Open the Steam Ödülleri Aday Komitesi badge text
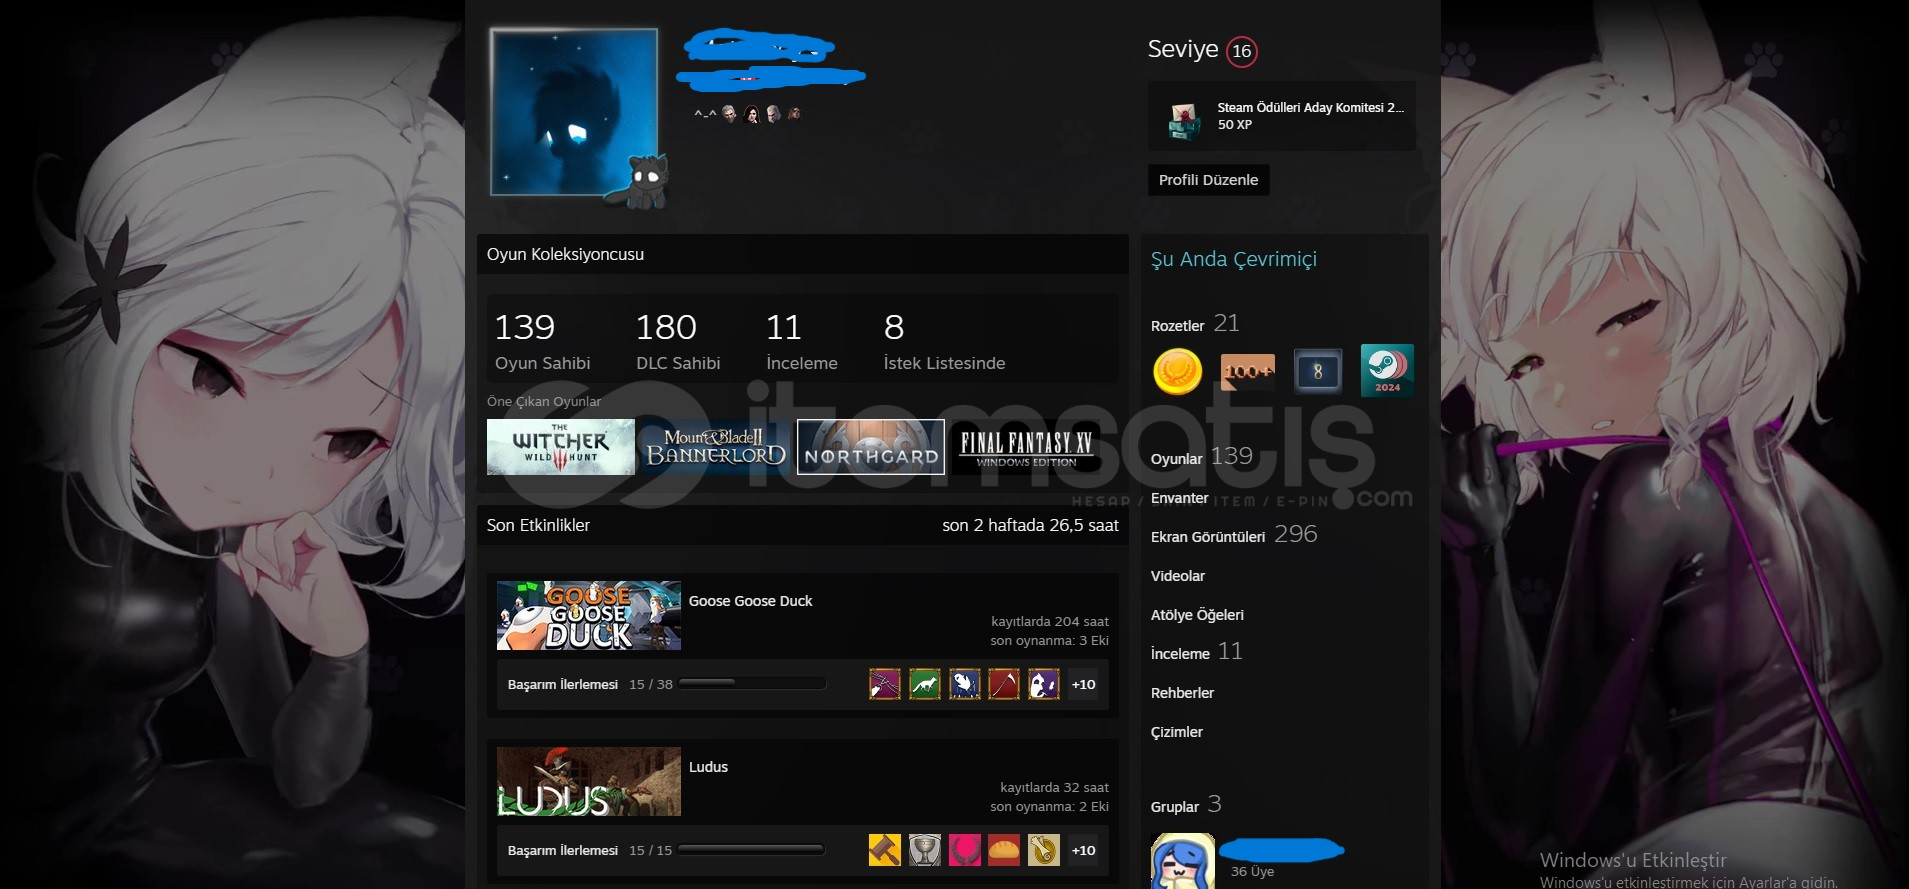Image resolution: width=1909 pixels, height=889 pixels. point(1310,108)
